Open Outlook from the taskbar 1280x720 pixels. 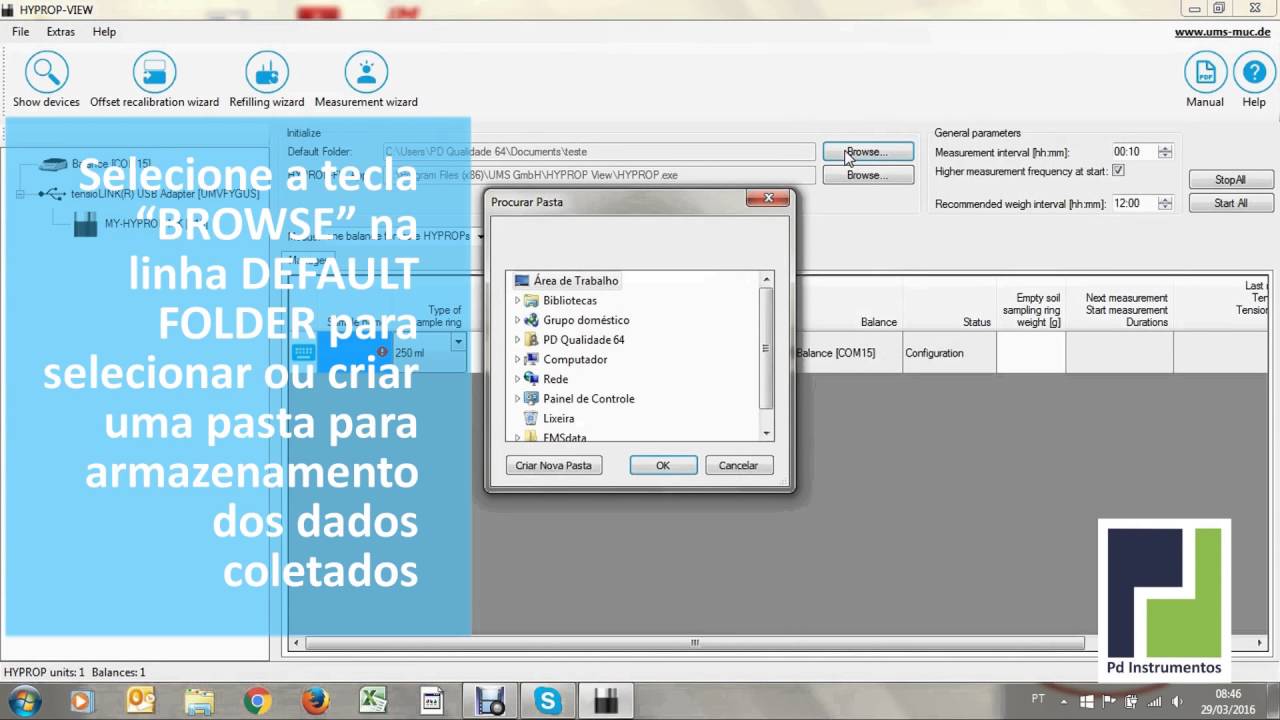[141, 702]
